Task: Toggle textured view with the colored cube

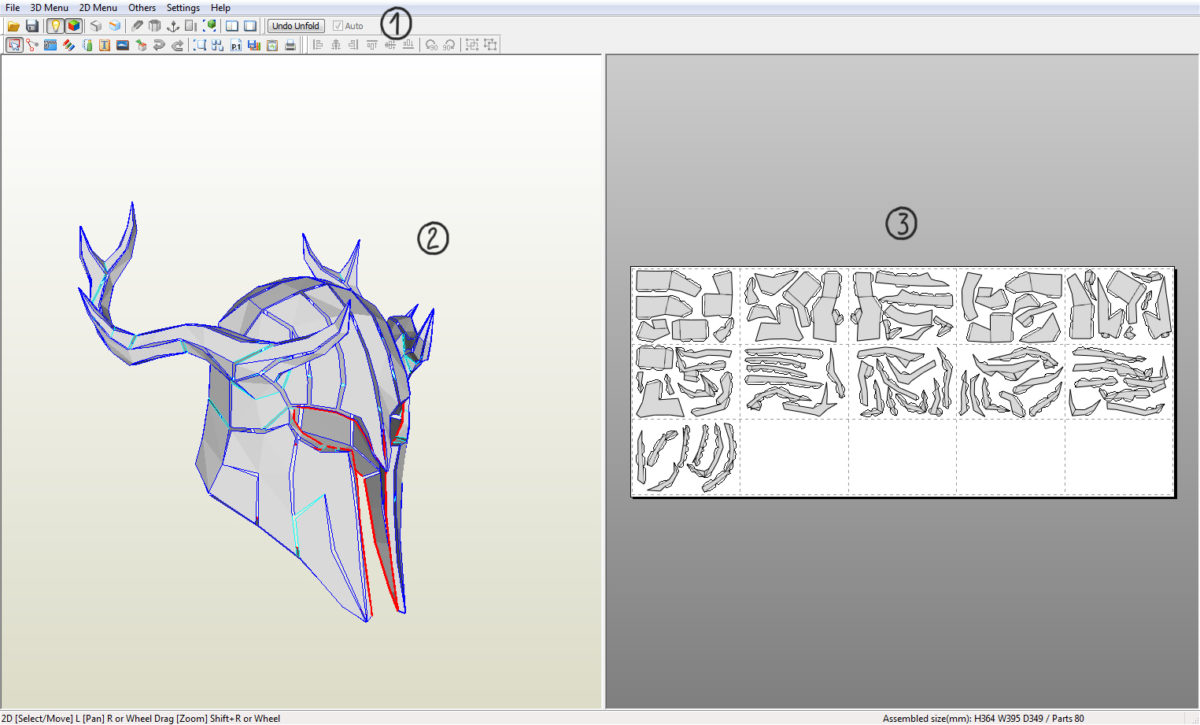Action: tap(72, 25)
